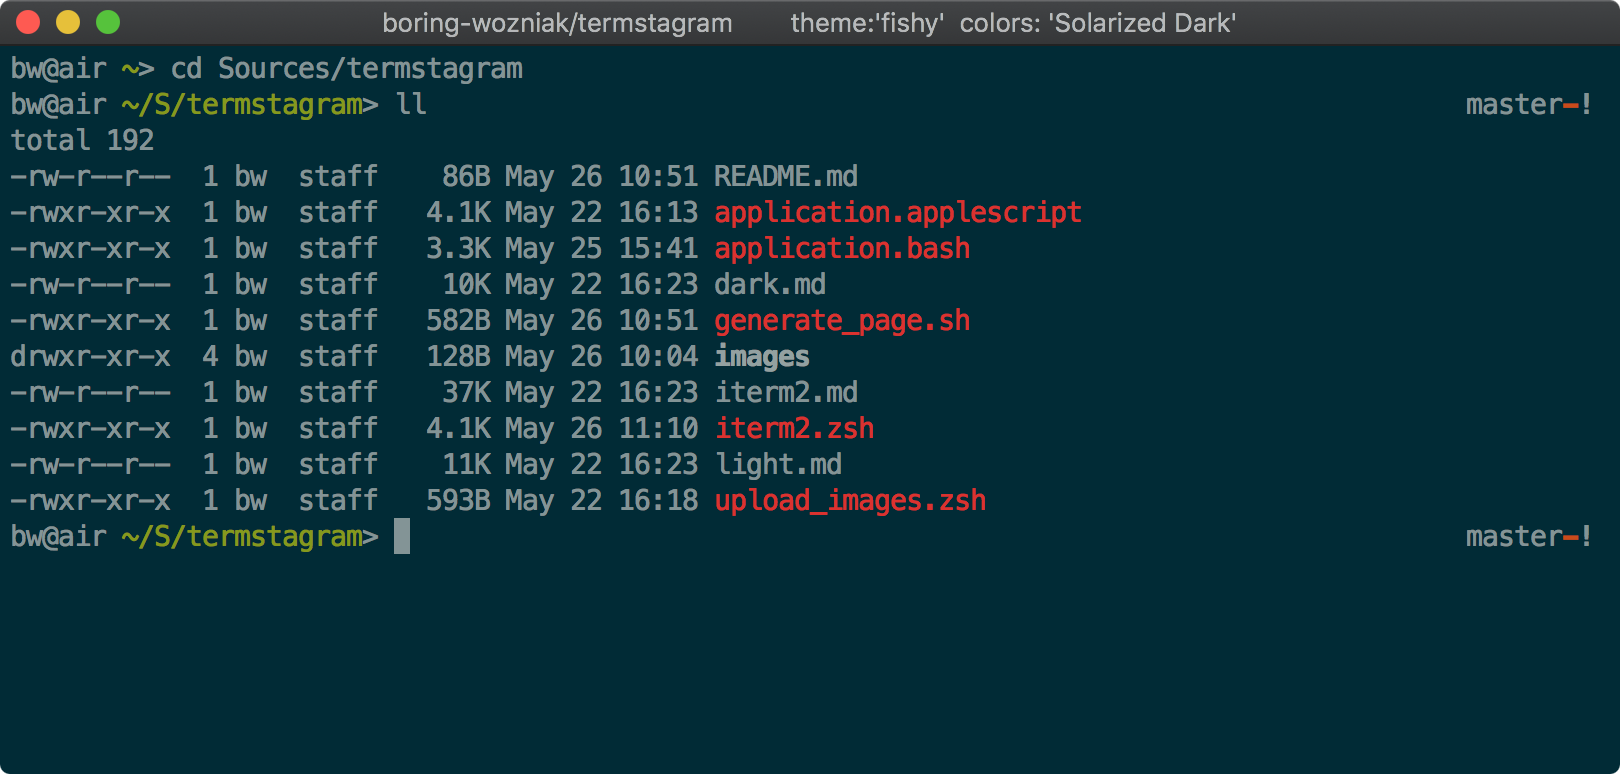The width and height of the screenshot is (1620, 774).
Task: Click the upload_images.zsh script name
Action: coord(850,501)
